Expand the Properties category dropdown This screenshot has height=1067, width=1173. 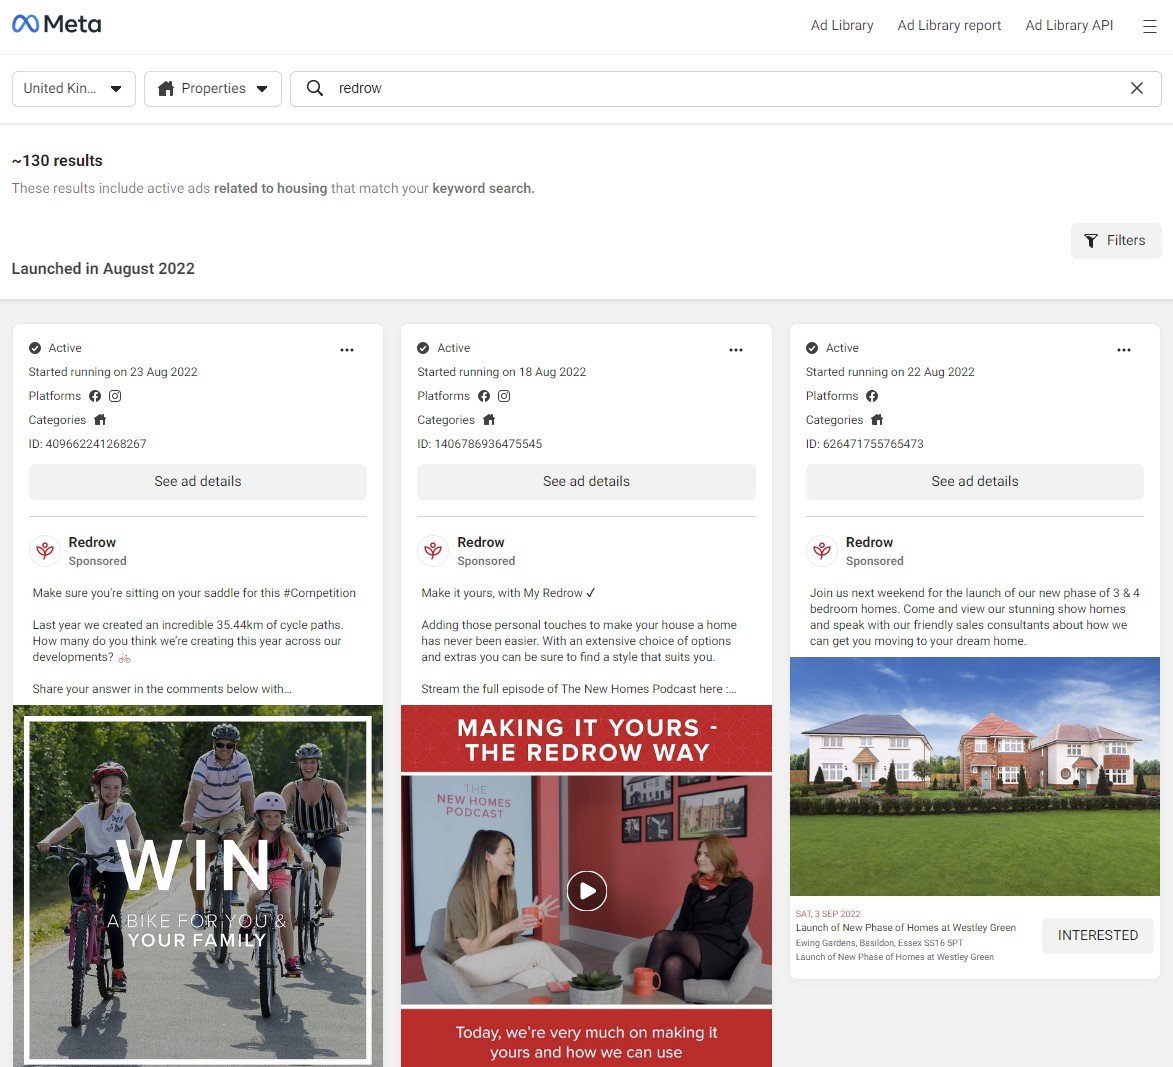[212, 88]
